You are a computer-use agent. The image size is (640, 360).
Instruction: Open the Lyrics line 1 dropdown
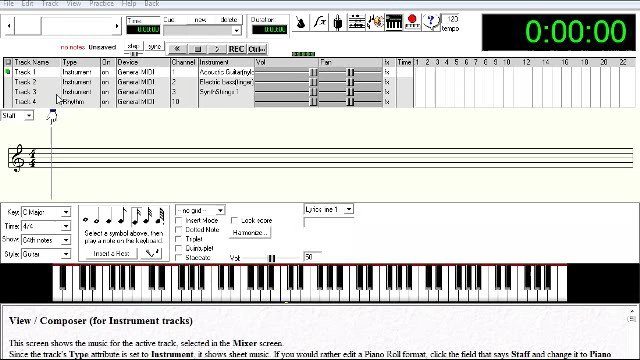(x=349, y=209)
